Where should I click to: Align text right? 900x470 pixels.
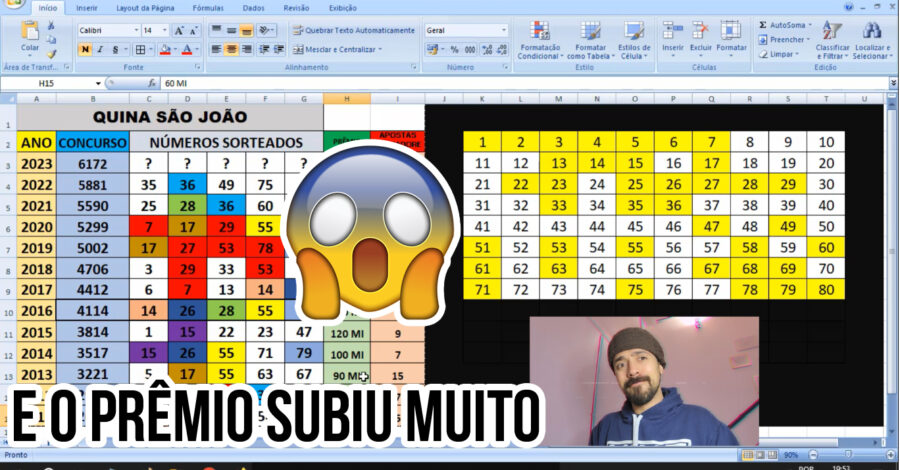tap(246, 50)
